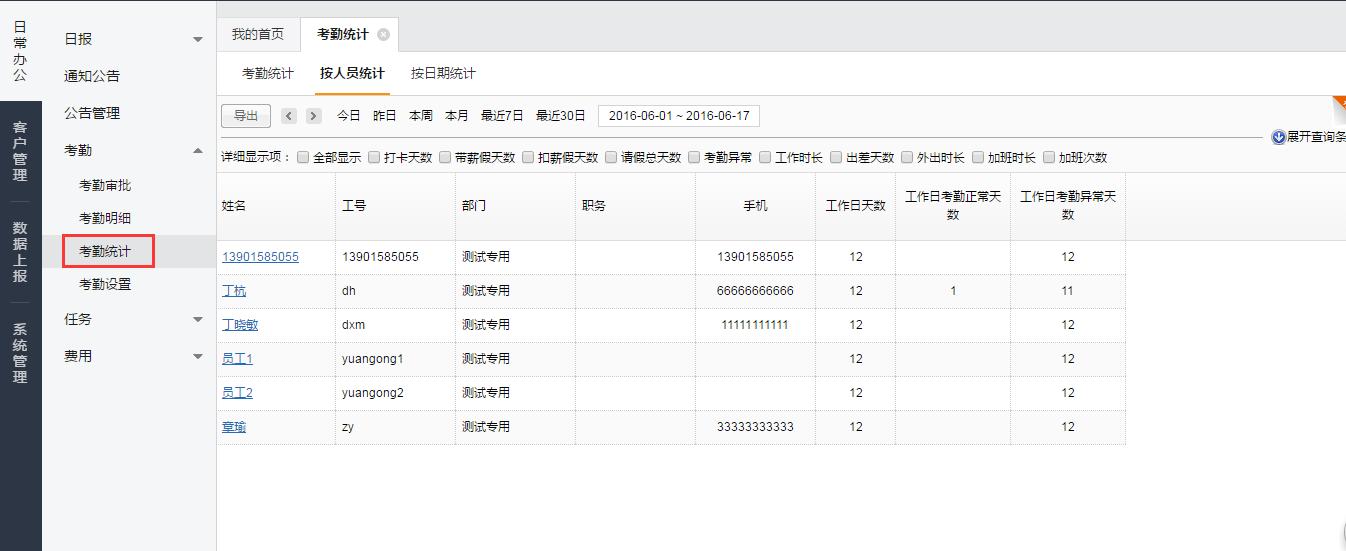The width and height of the screenshot is (1346, 551).
Task: Click the previous date range arrow
Action: pos(290,116)
